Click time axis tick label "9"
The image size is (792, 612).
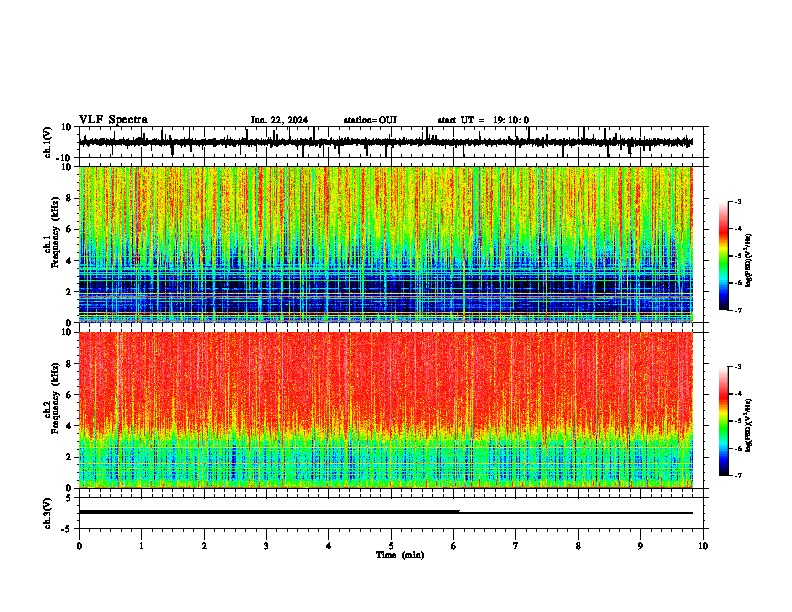point(640,546)
